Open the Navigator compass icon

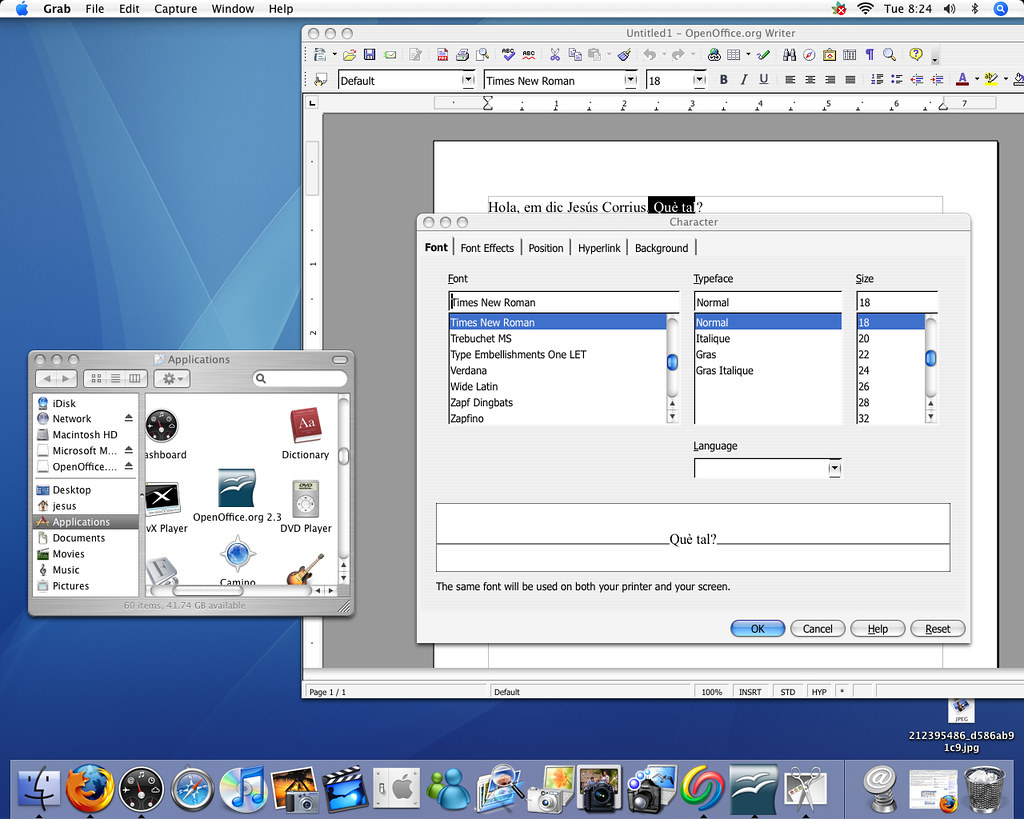pyautogui.click(x=809, y=55)
